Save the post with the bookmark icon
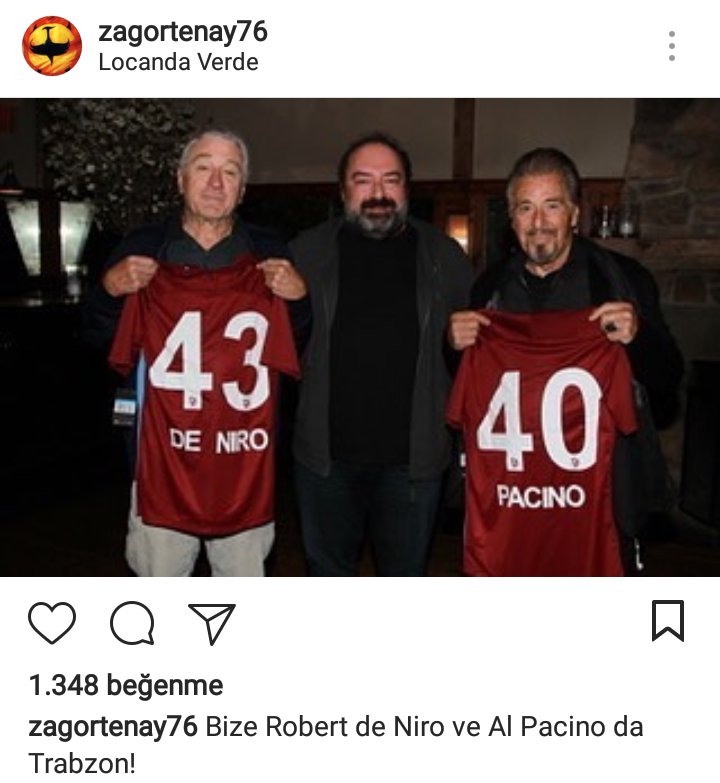The image size is (720, 783). click(x=668, y=621)
